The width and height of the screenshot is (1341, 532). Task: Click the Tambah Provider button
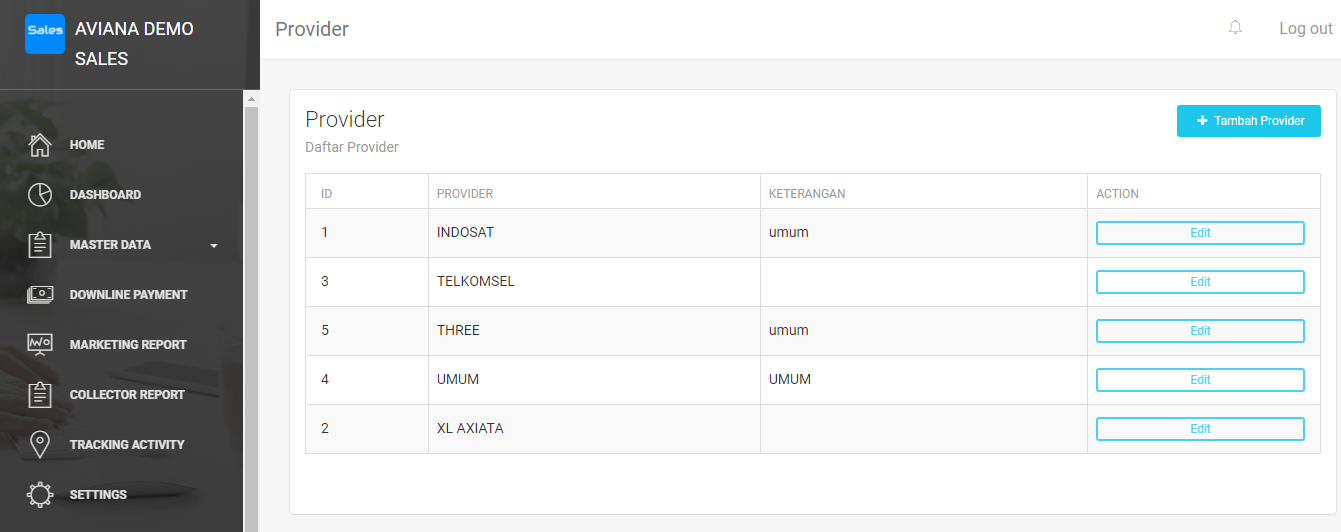pyautogui.click(x=1248, y=121)
